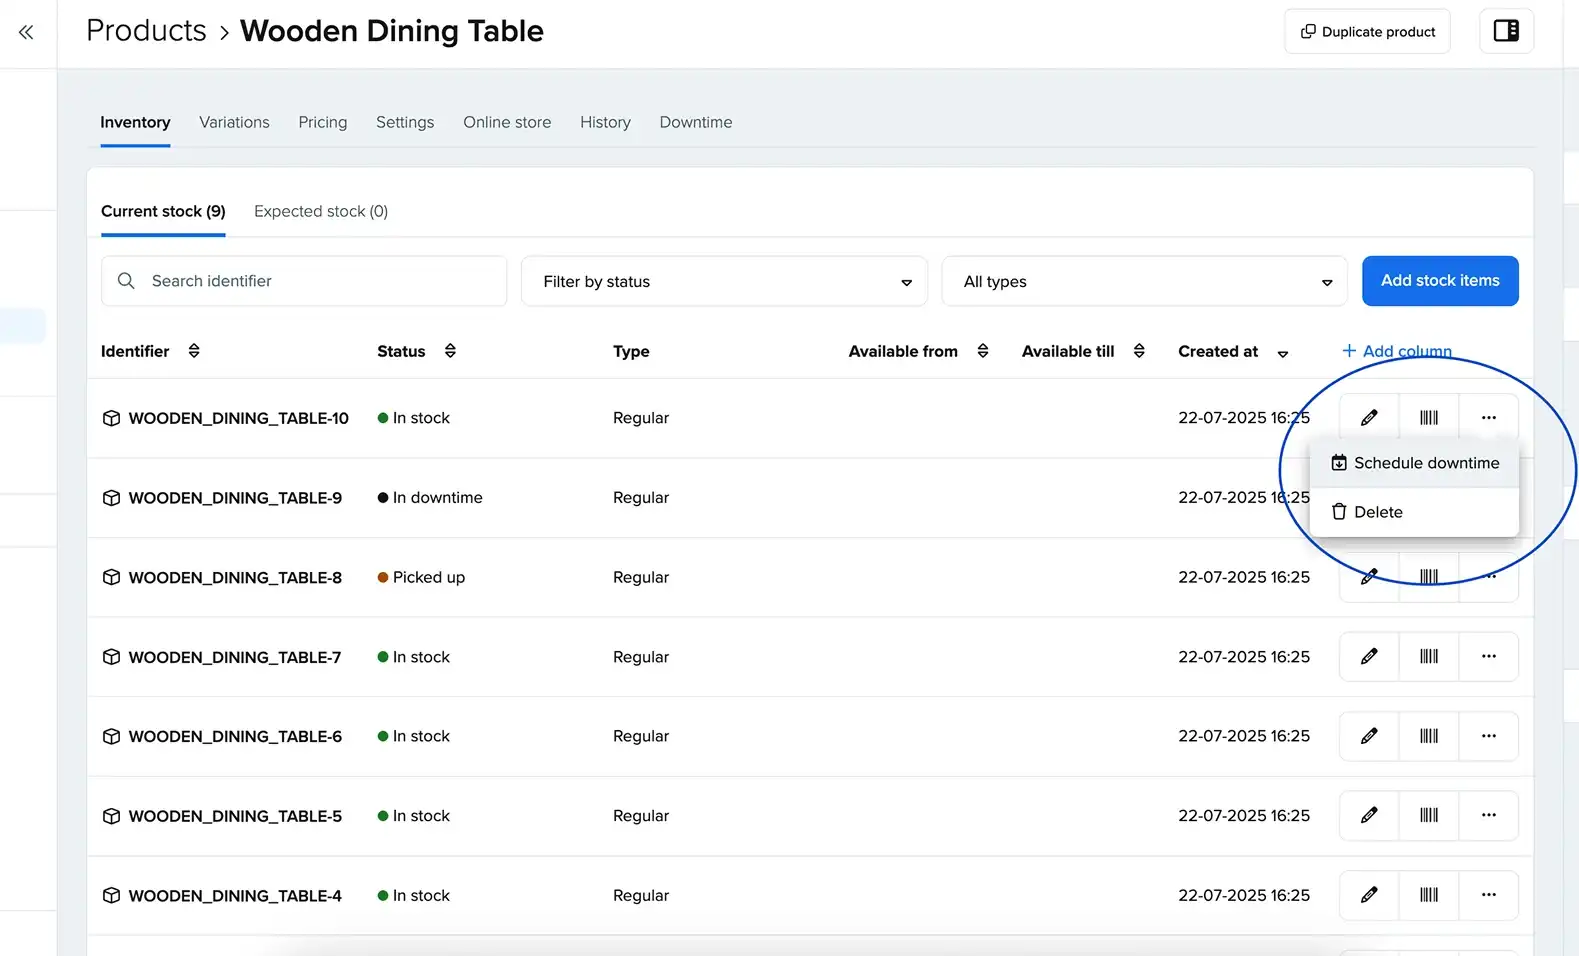1579x956 pixels.
Task: Collapse the sidebar with double-chevron icon
Action: pos(26,32)
